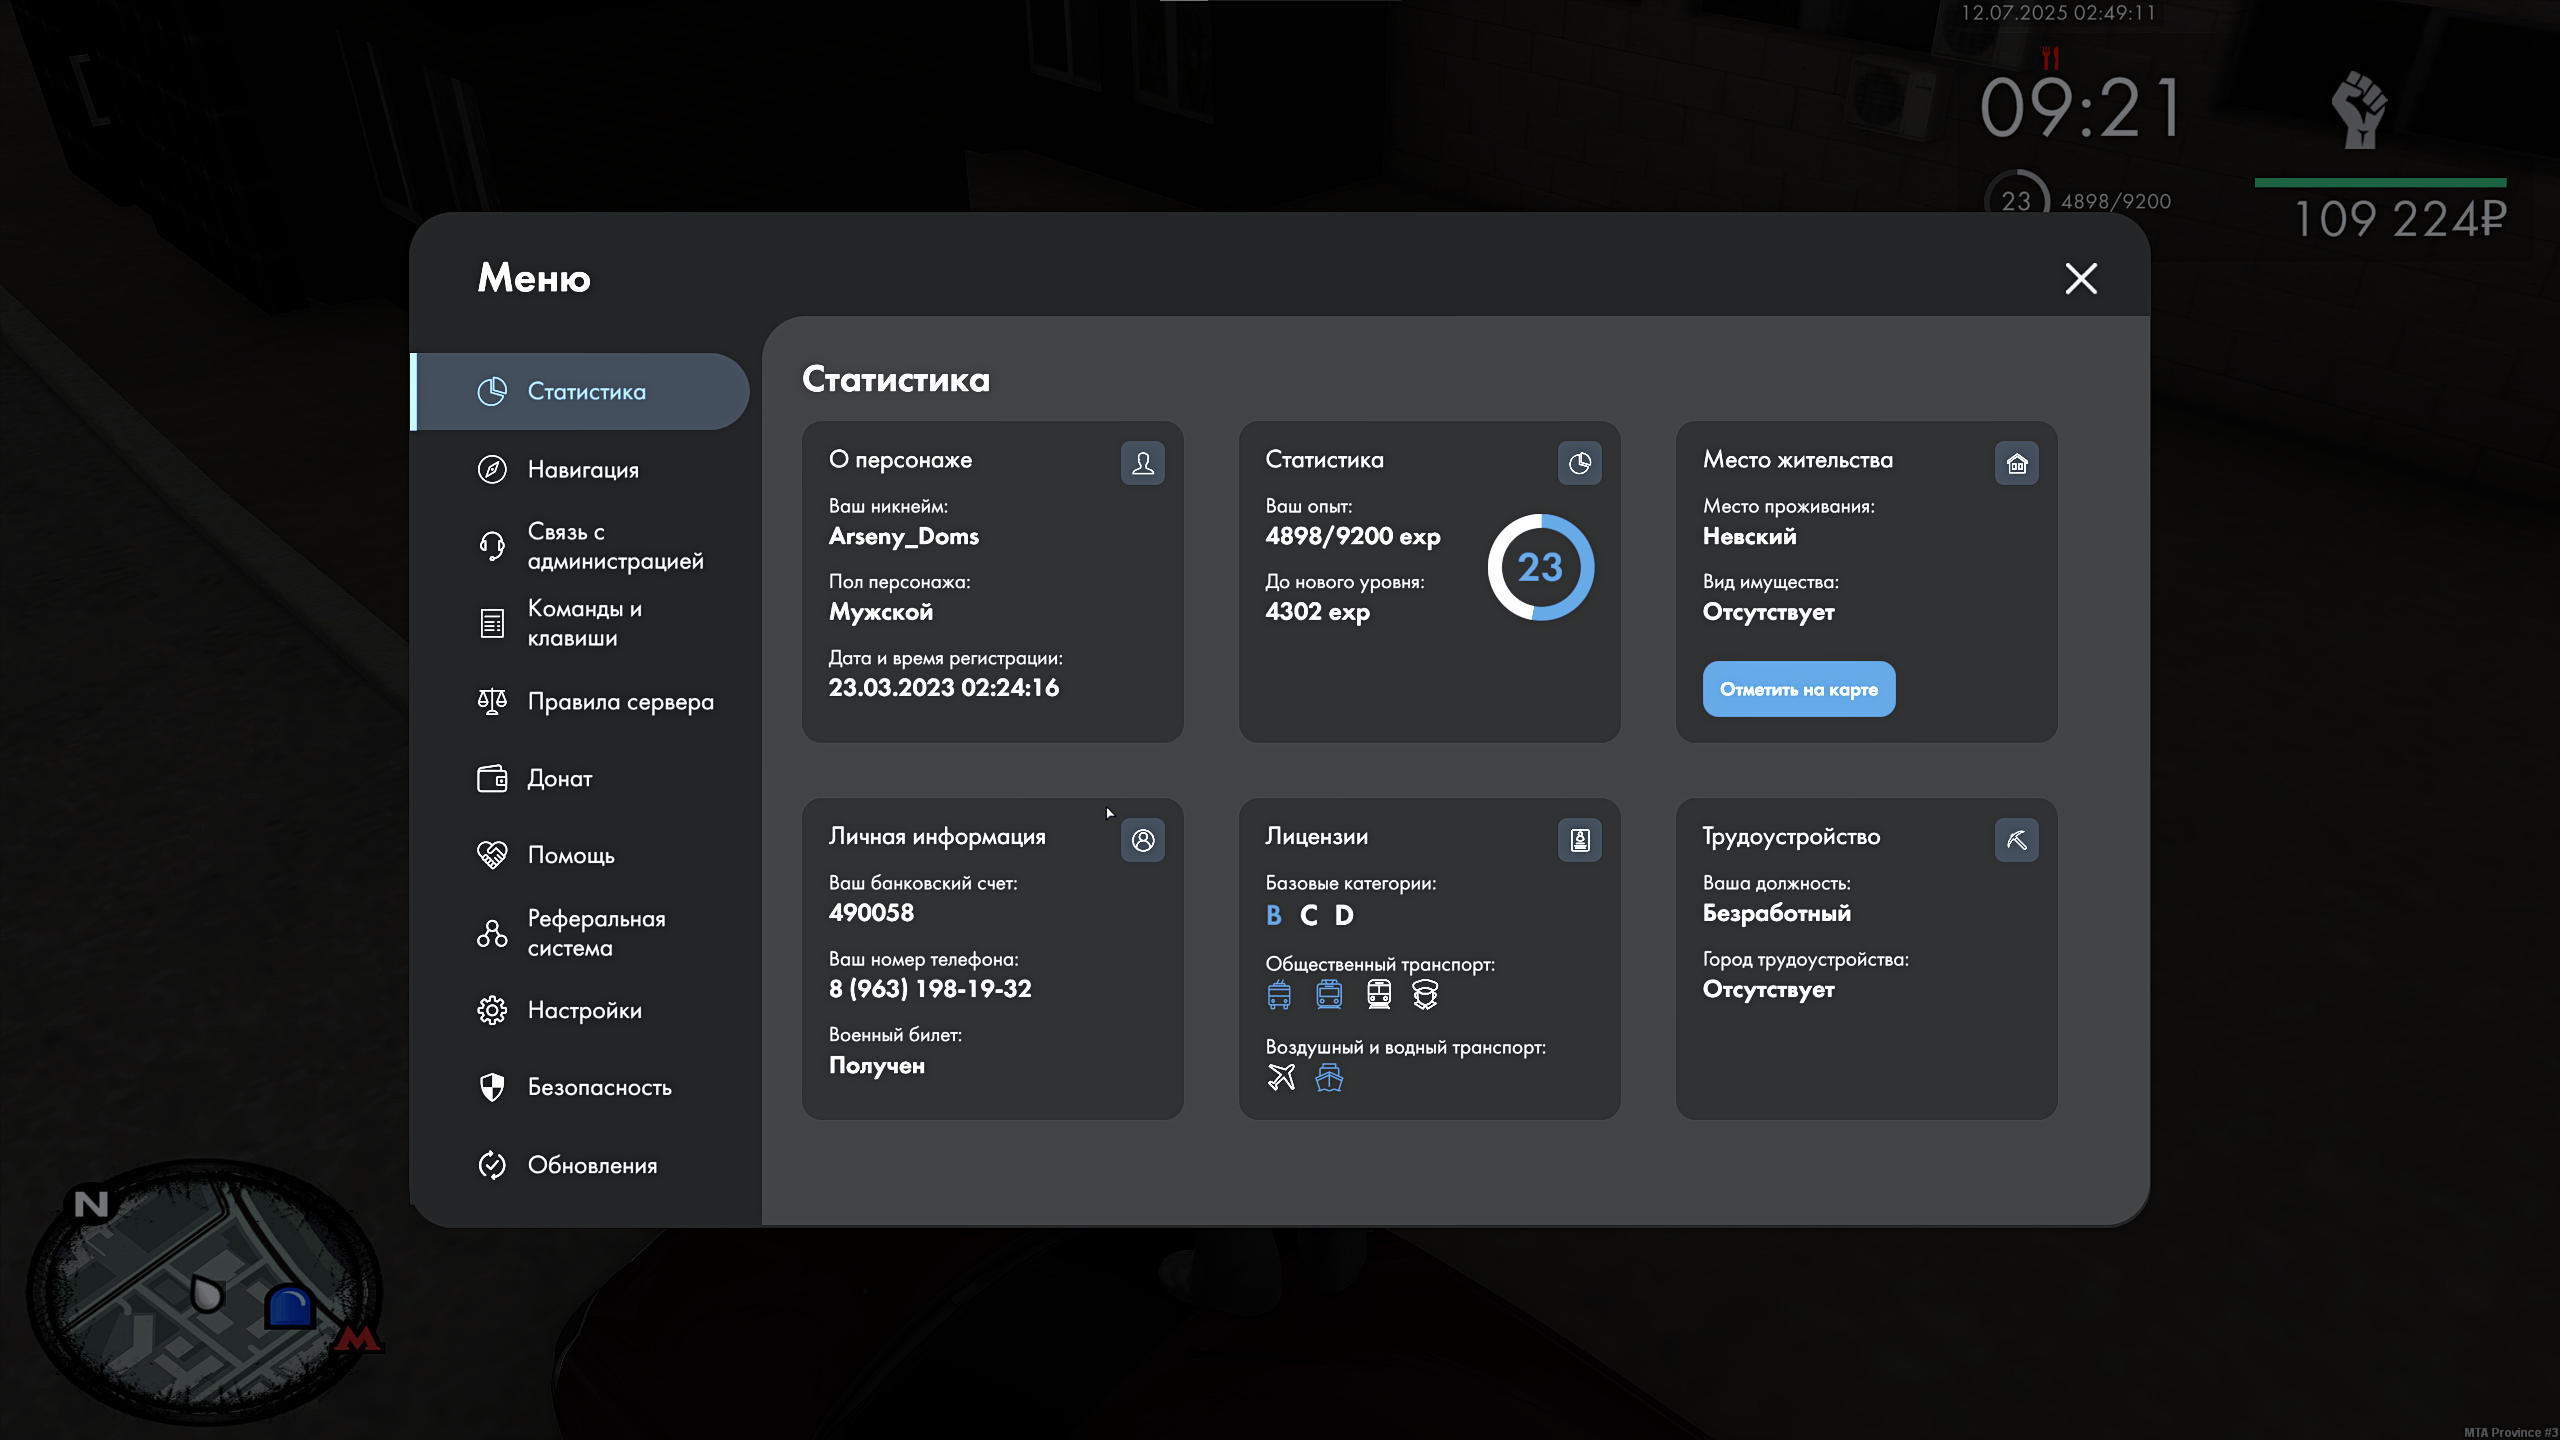Screen dimensions: 2560x1440
Task: Click the Отметить на карте button
Action: tap(1799, 689)
